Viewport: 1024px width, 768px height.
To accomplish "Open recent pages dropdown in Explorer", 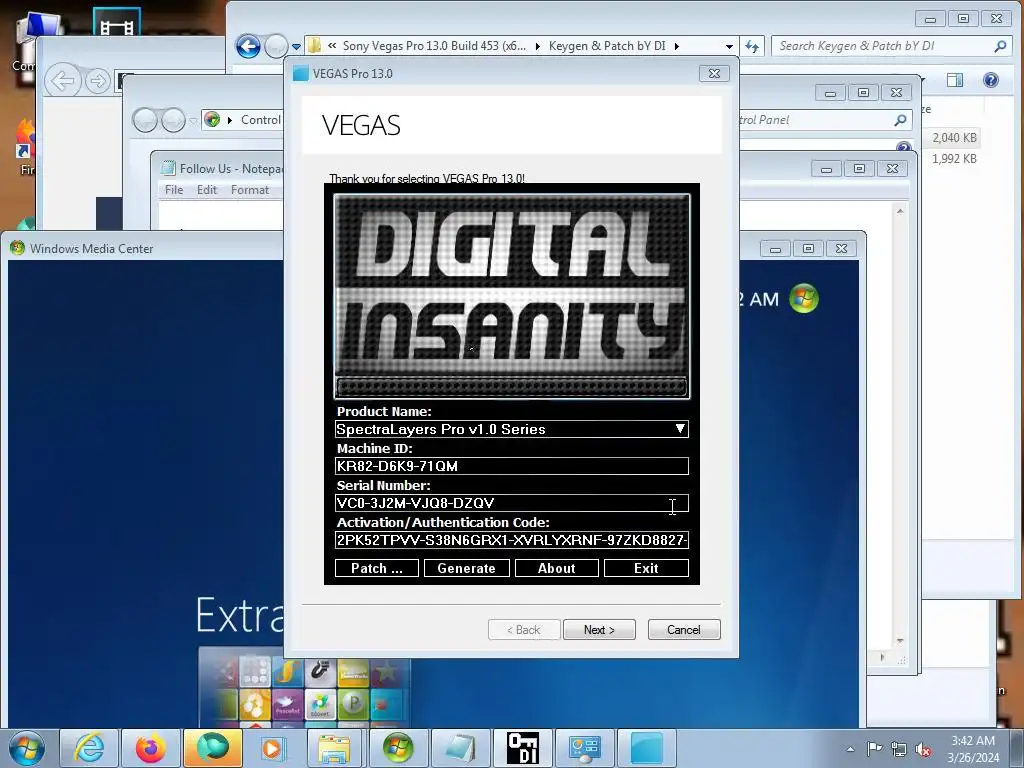I will (296, 47).
